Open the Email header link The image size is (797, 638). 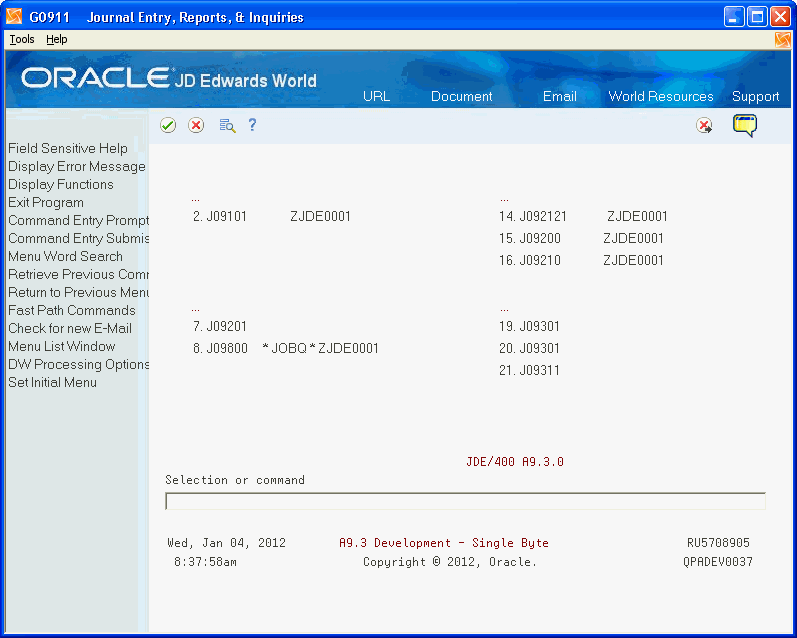(560, 96)
